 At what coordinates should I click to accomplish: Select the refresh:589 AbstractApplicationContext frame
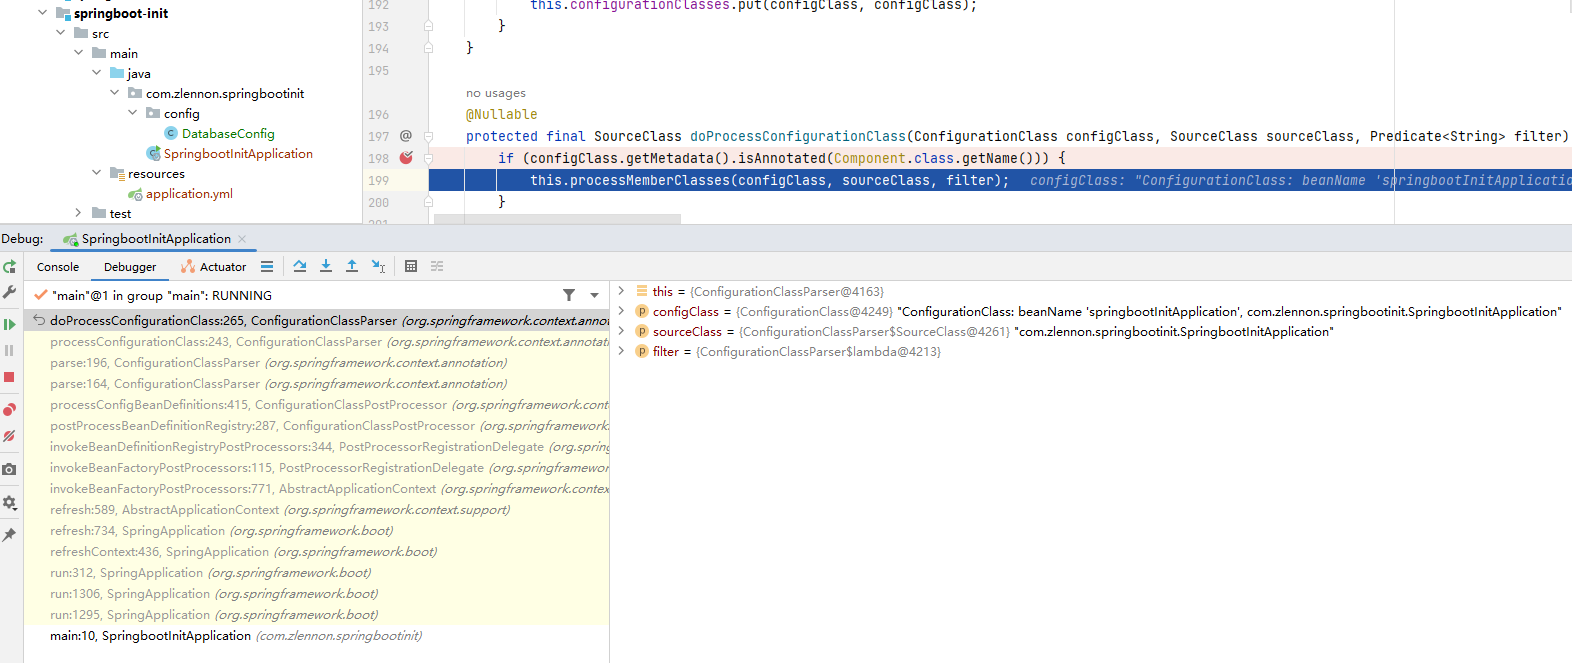coord(316,510)
